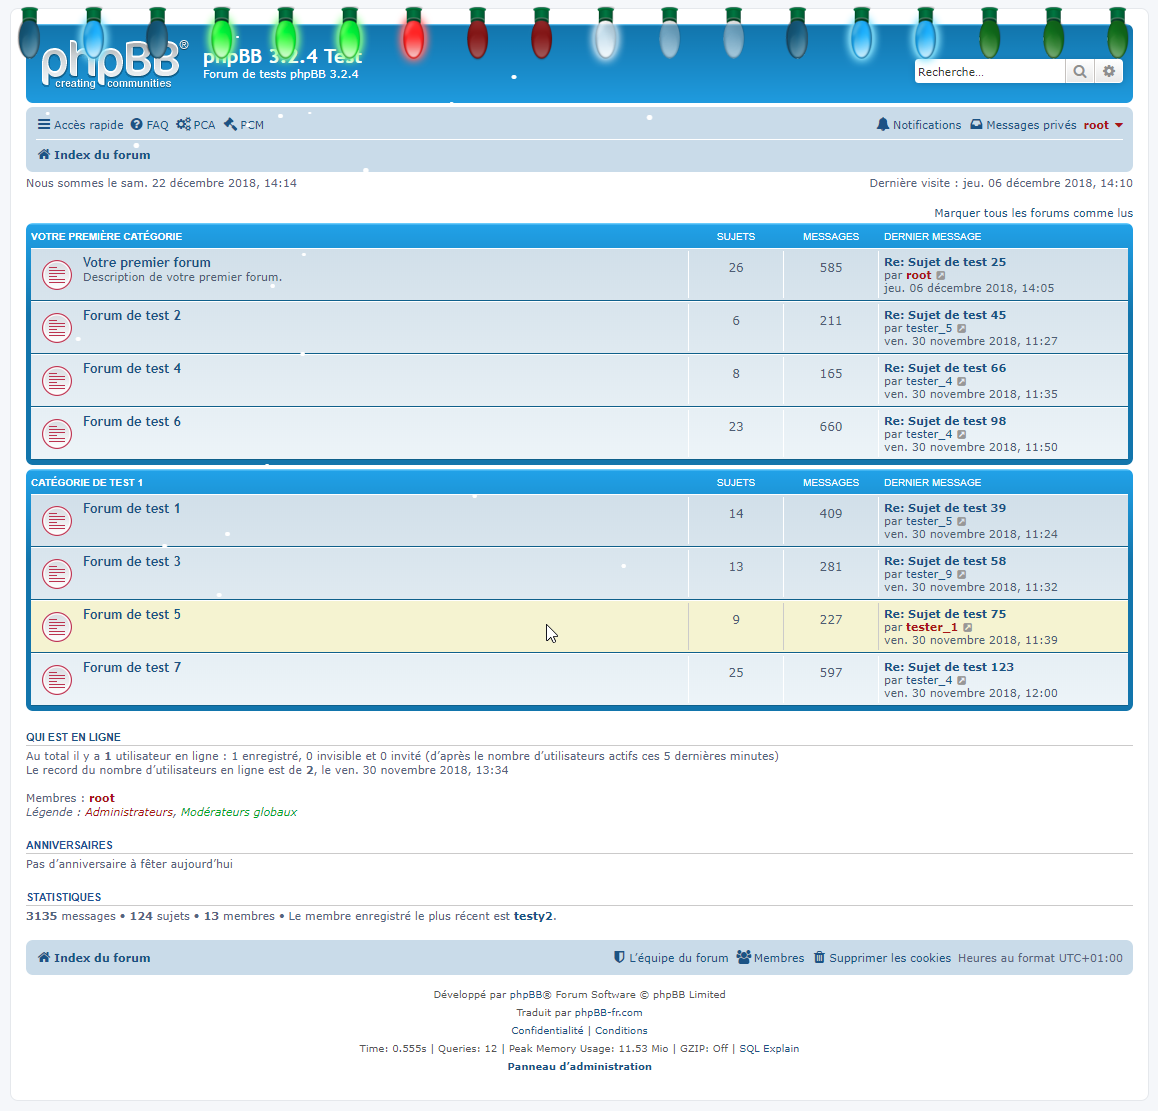
Task: Click the Notifications bell icon
Action: pos(882,125)
